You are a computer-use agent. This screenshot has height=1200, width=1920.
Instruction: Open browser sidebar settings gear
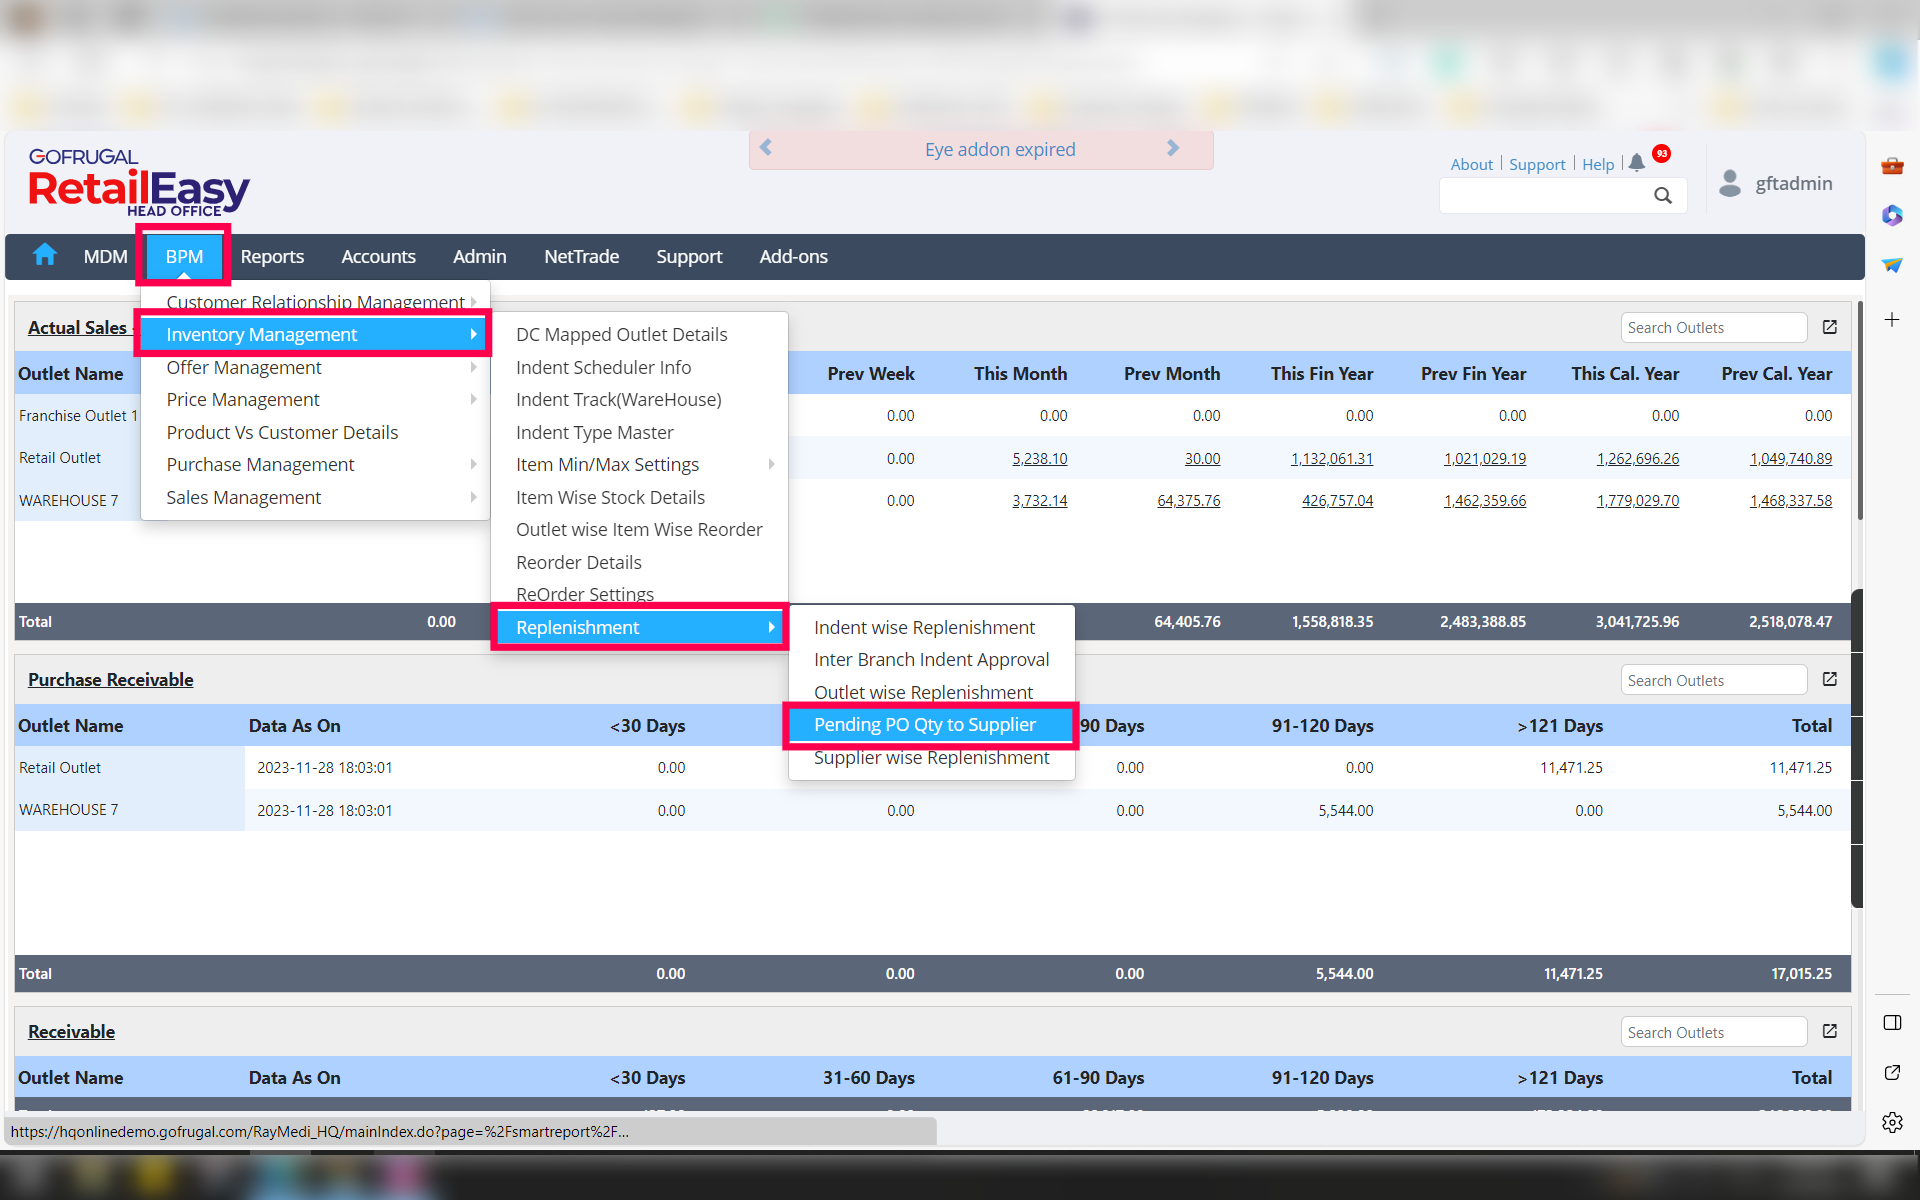click(1892, 1122)
